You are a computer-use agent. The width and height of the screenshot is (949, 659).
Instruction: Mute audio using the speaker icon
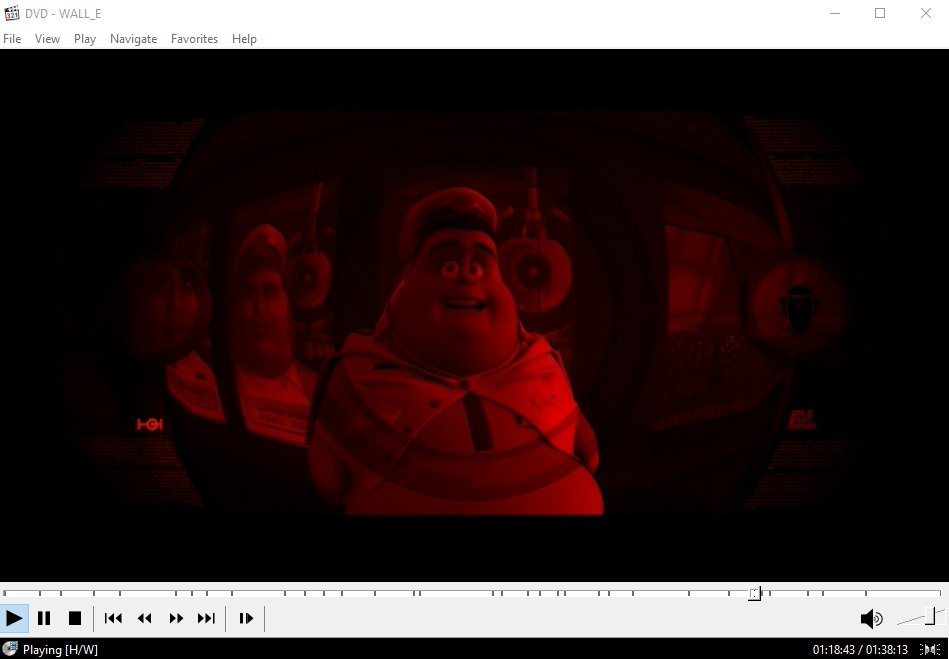(x=872, y=618)
